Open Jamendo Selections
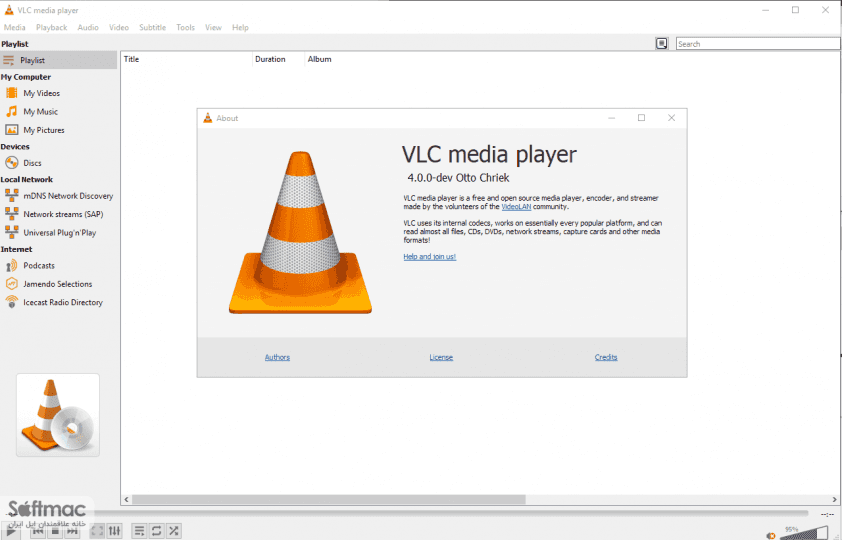The image size is (842, 540). click(x=59, y=284)
